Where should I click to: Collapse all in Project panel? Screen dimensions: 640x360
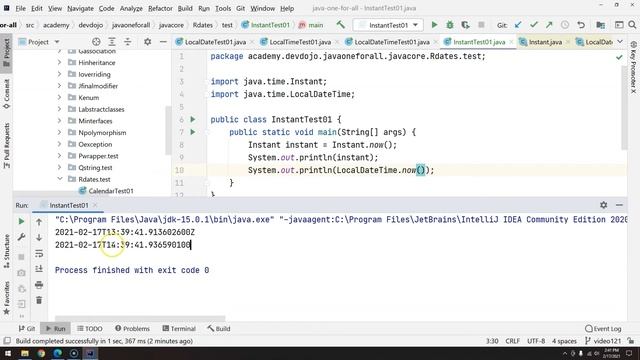(127, 42)
